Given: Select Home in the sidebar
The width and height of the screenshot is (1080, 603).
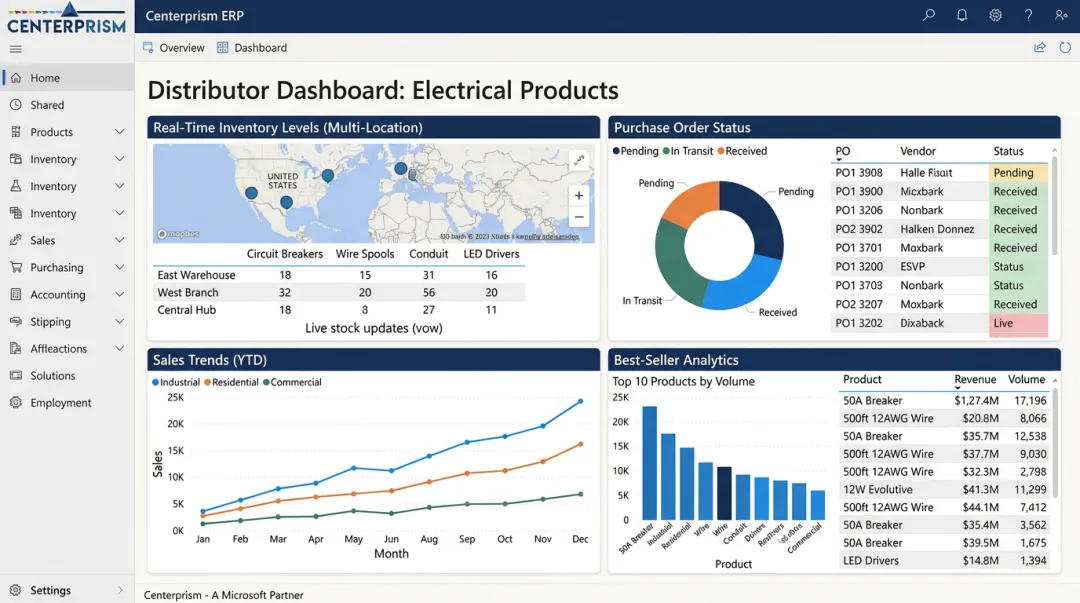Looking at the screenshot, I should click(67, 78).
